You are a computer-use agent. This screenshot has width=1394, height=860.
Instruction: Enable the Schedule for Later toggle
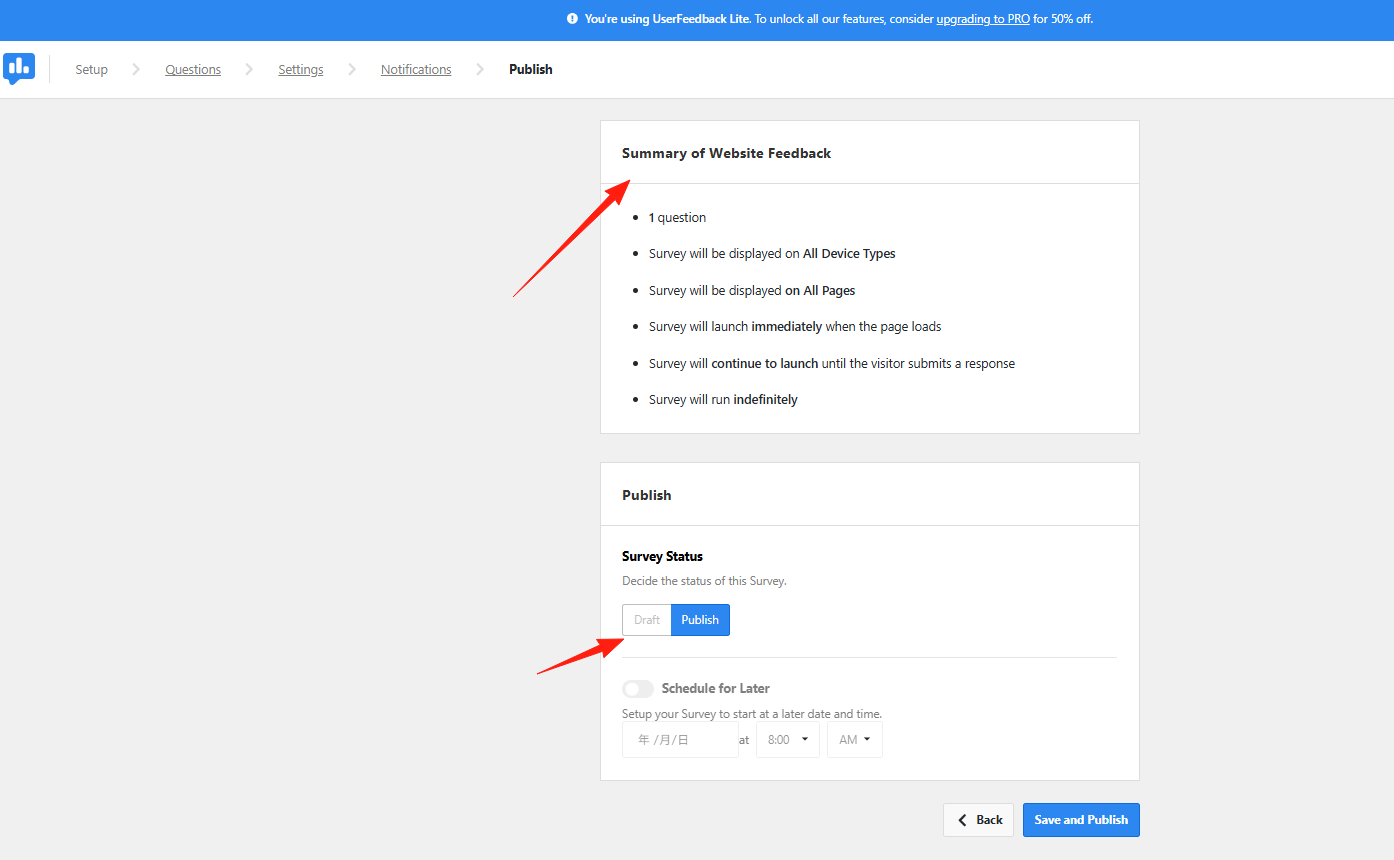[637, 688]
